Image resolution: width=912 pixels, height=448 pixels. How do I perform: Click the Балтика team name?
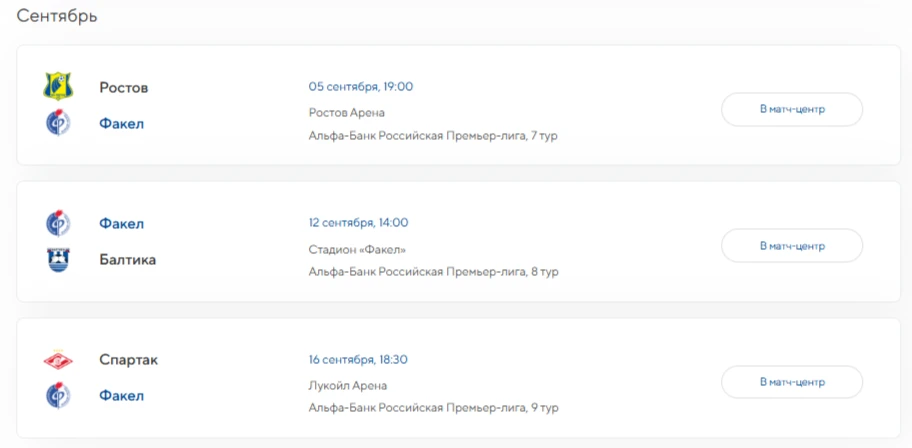coord(127,260)
